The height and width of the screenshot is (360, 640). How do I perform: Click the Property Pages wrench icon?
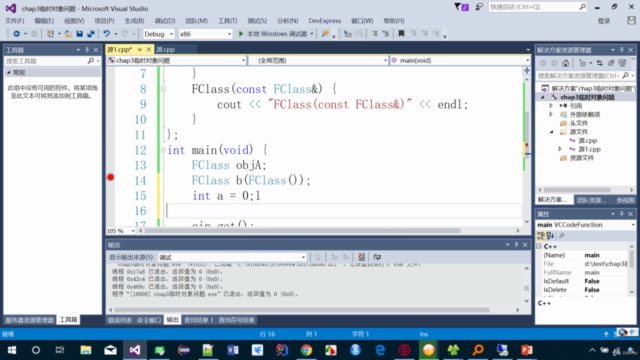(x=562, y=236)
